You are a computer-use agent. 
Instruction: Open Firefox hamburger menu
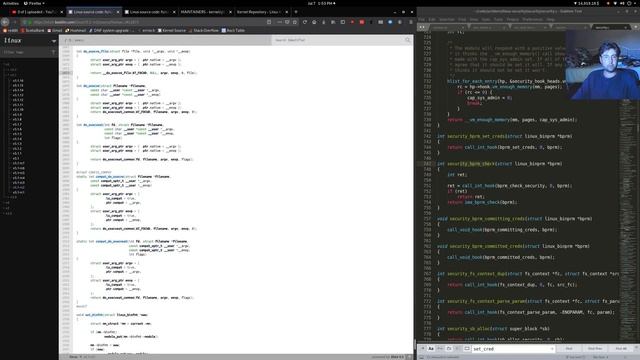(x=410, y=22)
